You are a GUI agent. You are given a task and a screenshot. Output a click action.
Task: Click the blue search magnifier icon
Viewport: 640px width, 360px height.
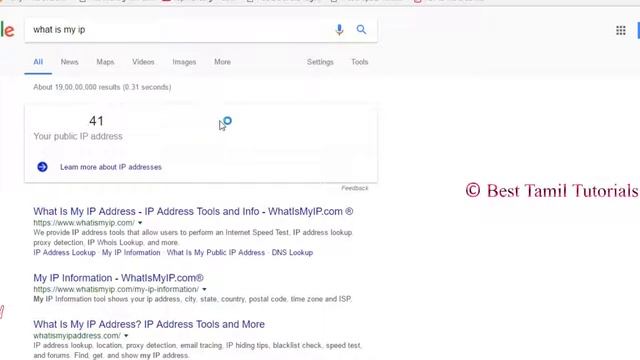(x=361, y=29)
